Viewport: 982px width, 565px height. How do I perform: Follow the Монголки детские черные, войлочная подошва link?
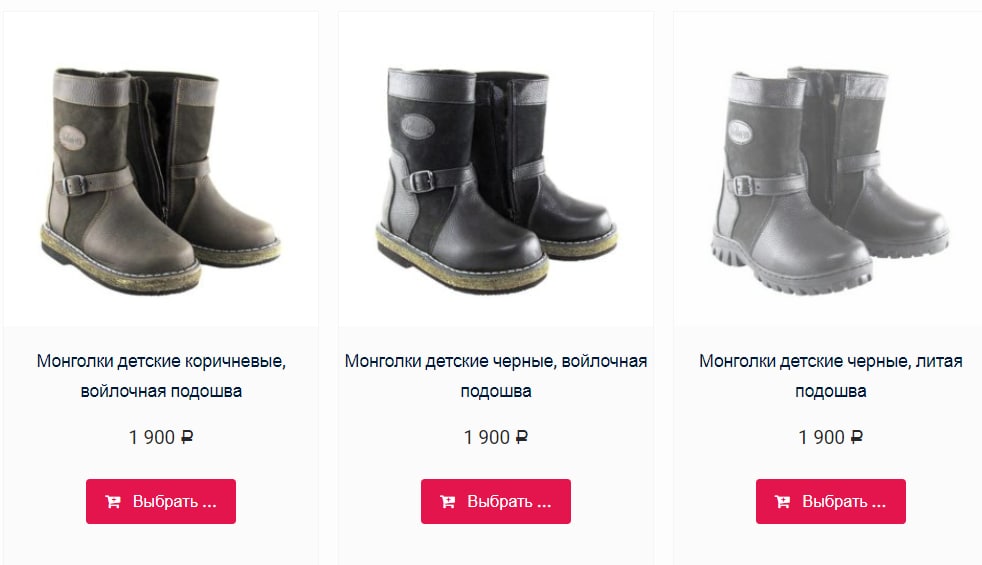coord(496,376)
